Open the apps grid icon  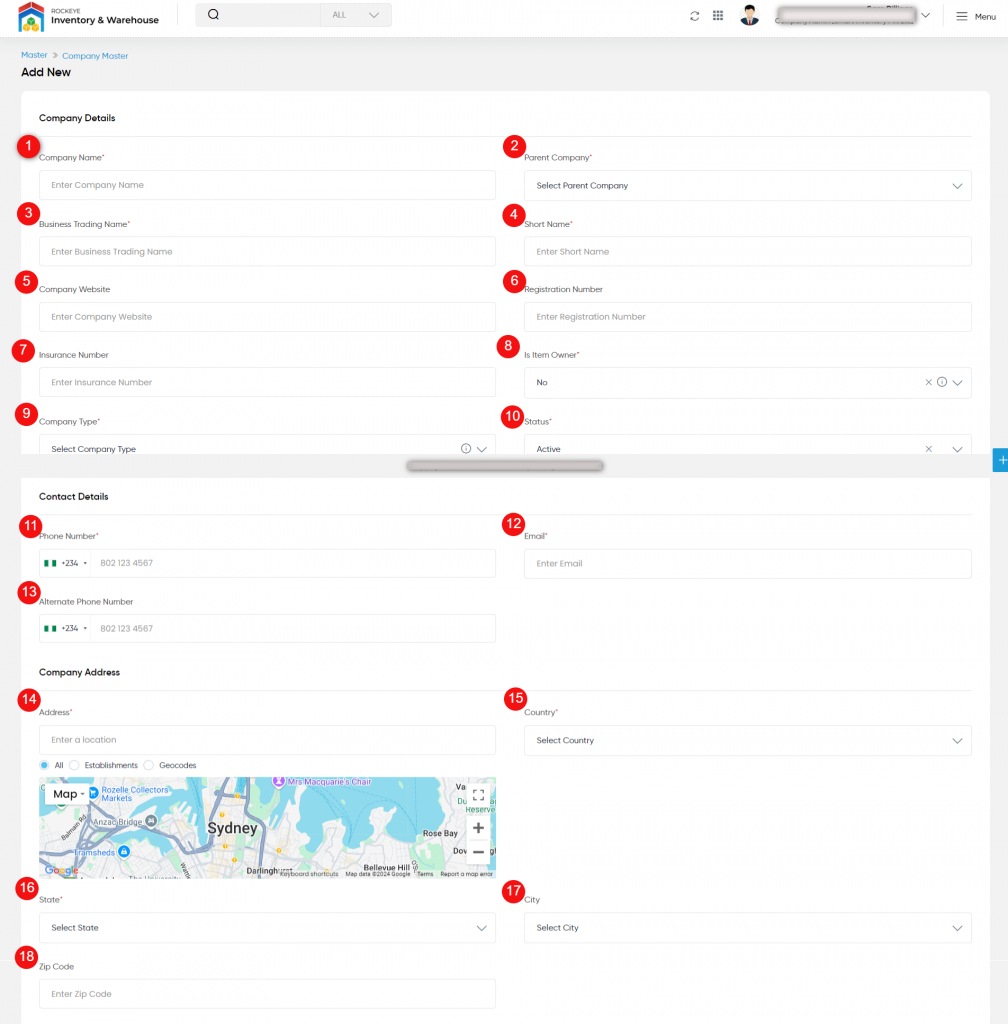718,16
